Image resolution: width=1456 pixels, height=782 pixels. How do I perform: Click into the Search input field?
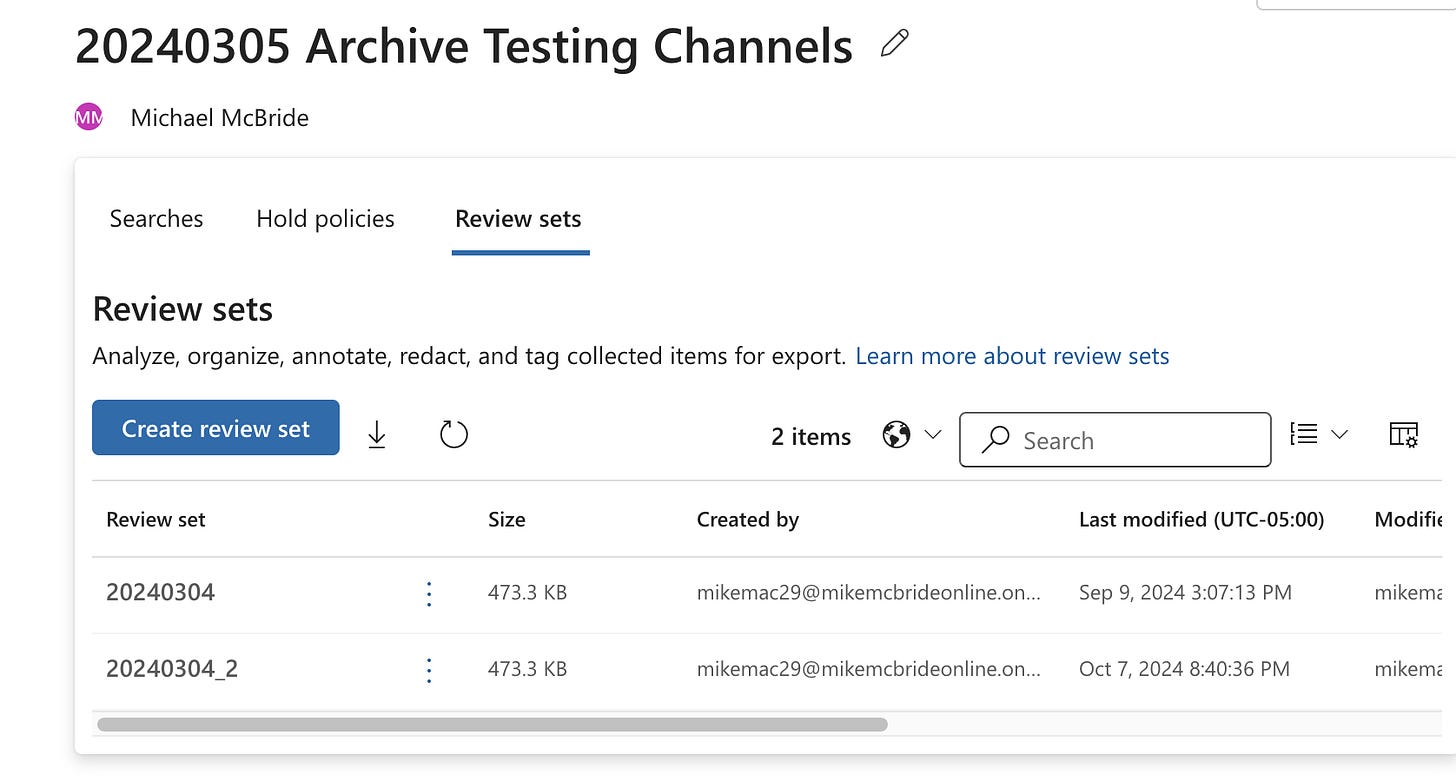[x=1130, y=440]
